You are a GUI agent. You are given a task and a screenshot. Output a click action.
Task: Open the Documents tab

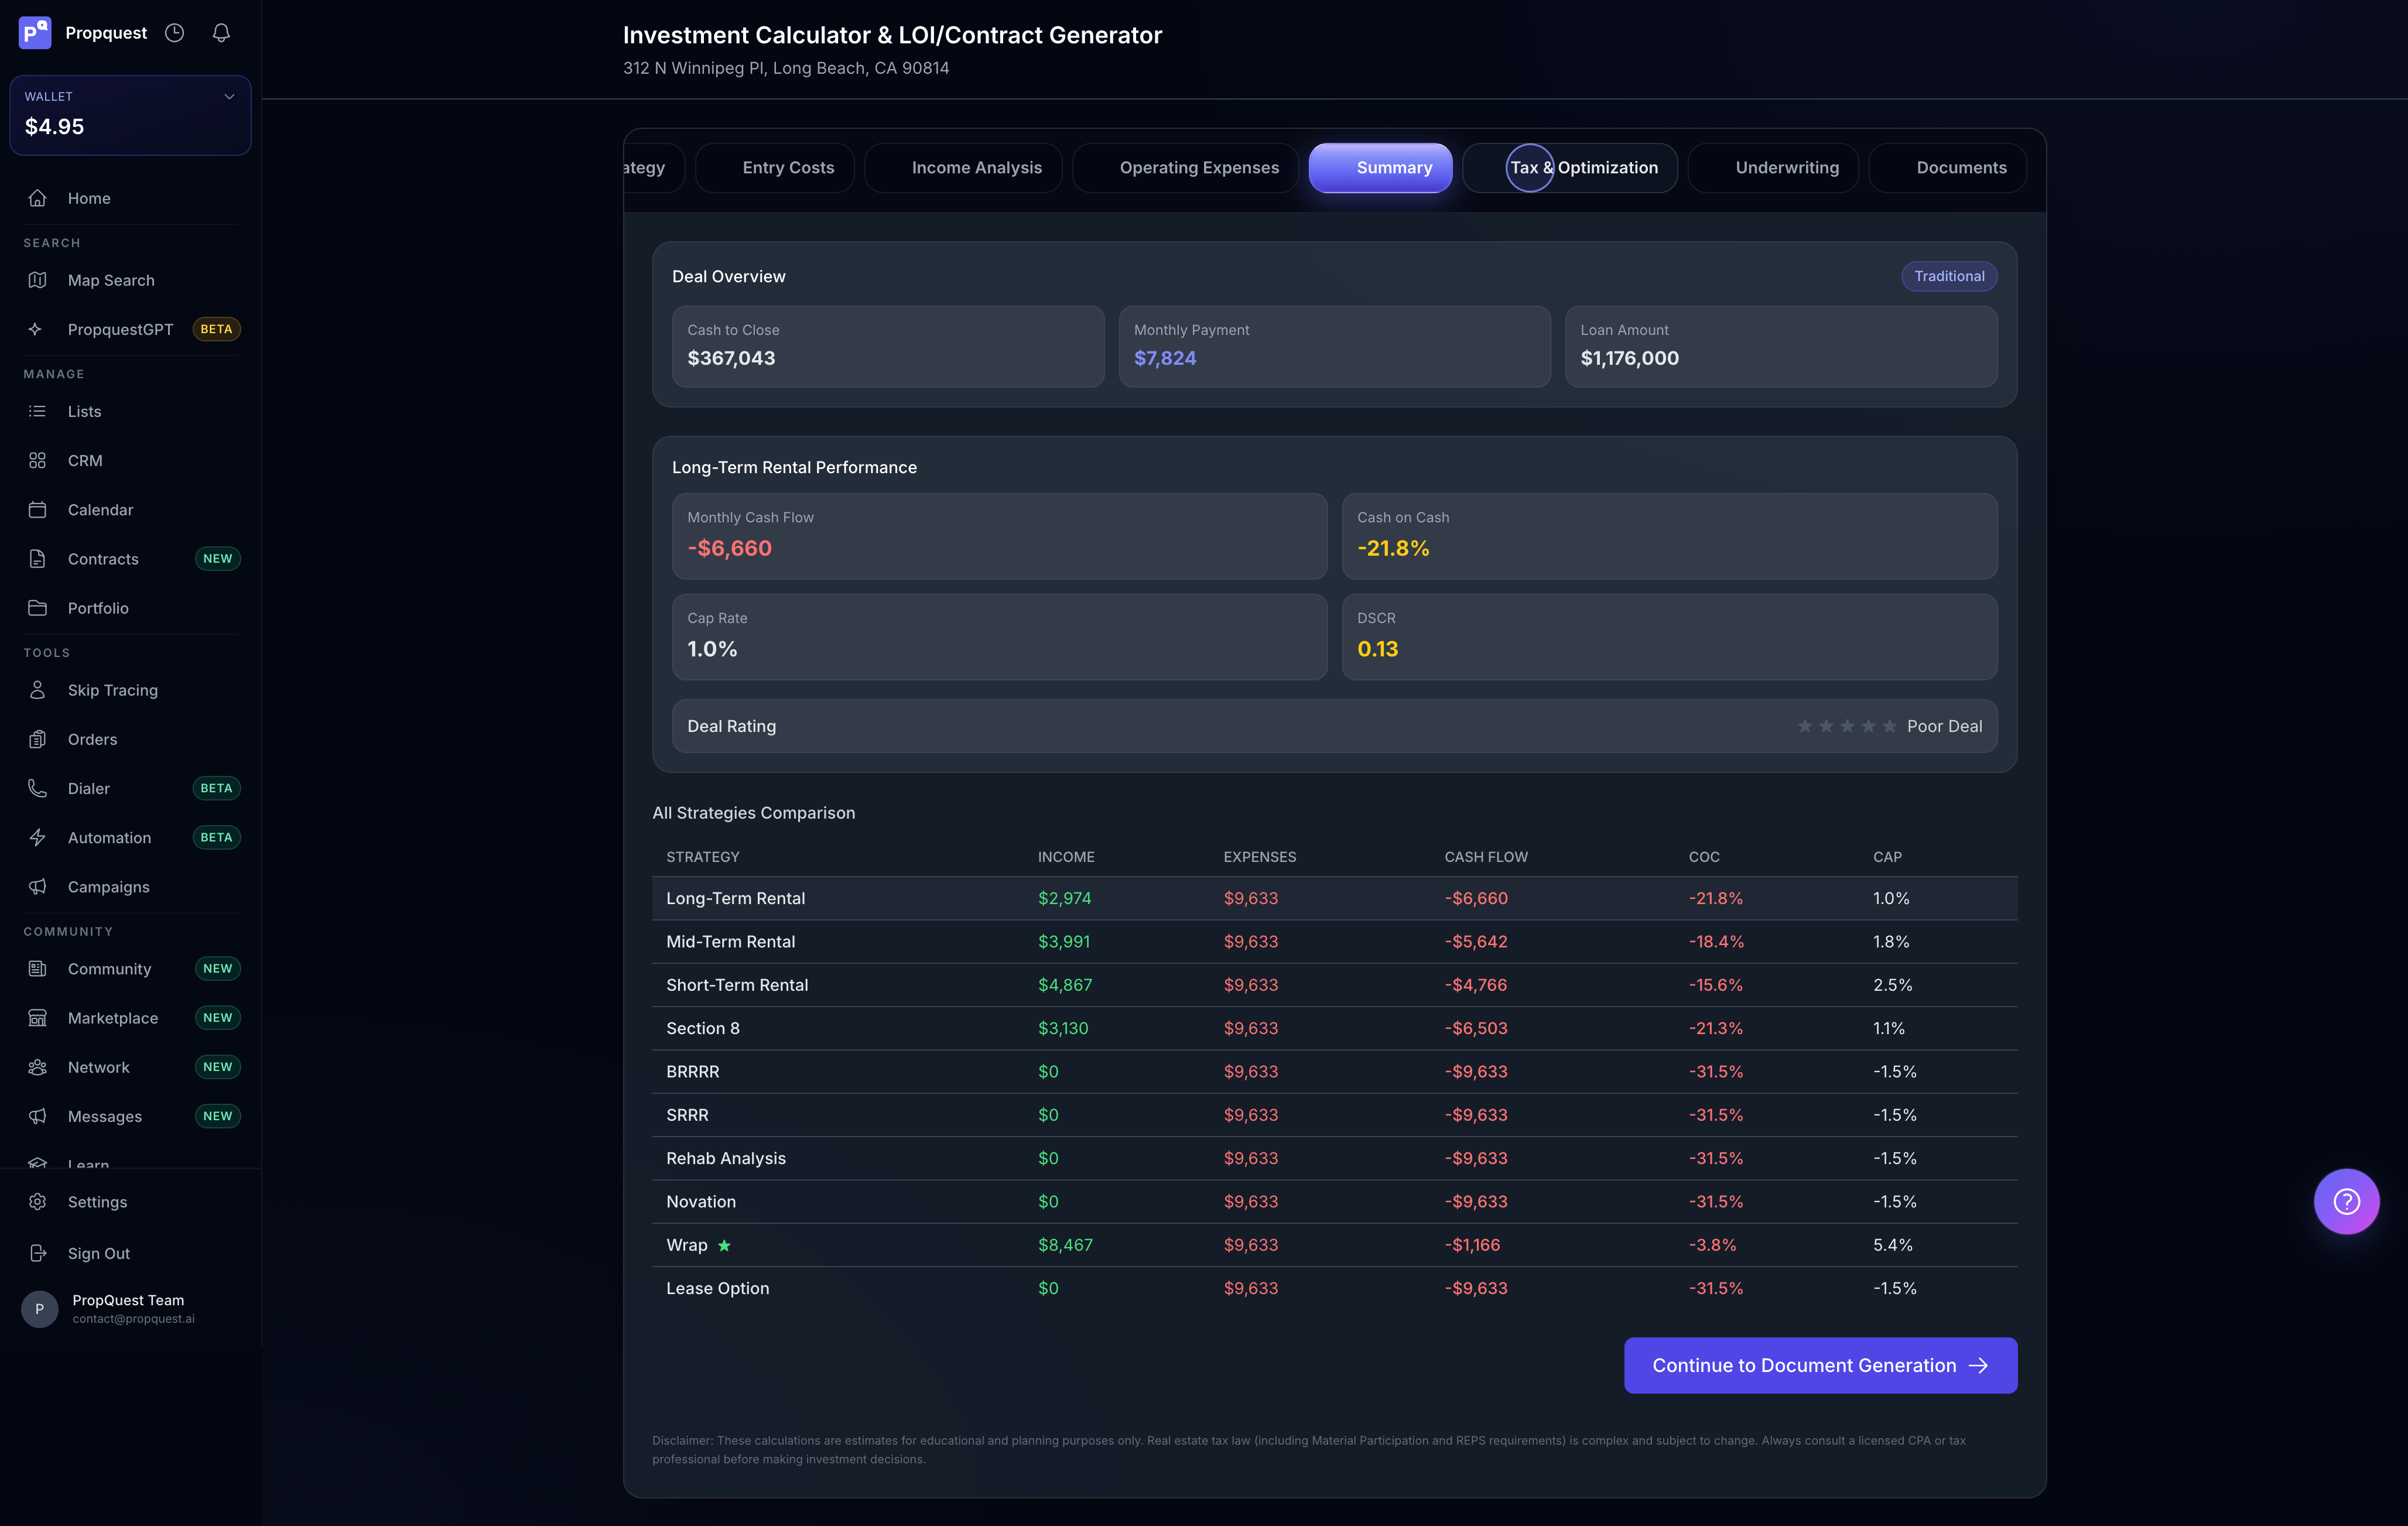(1947, 168)
